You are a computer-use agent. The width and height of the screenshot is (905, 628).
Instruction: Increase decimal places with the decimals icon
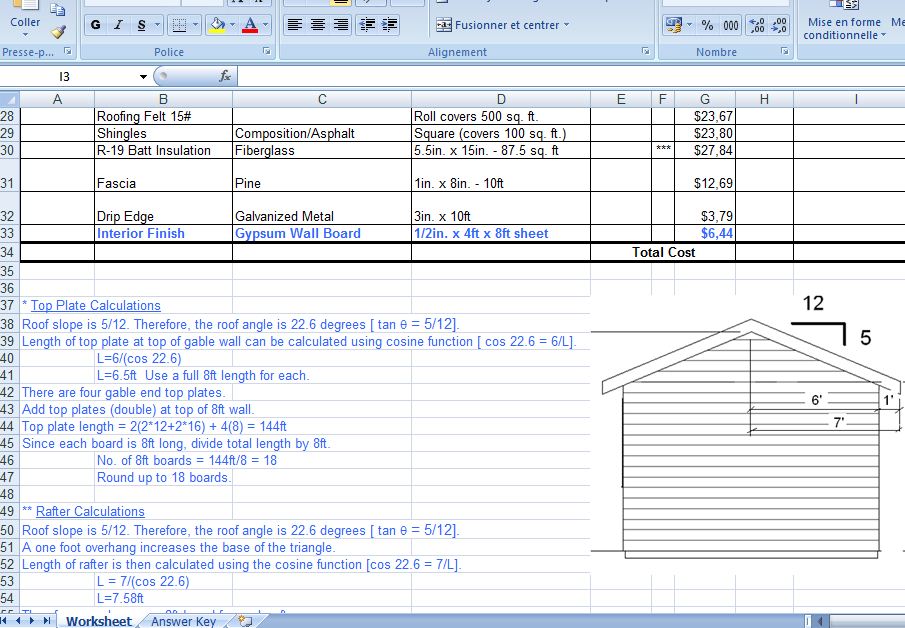(756, 25)
